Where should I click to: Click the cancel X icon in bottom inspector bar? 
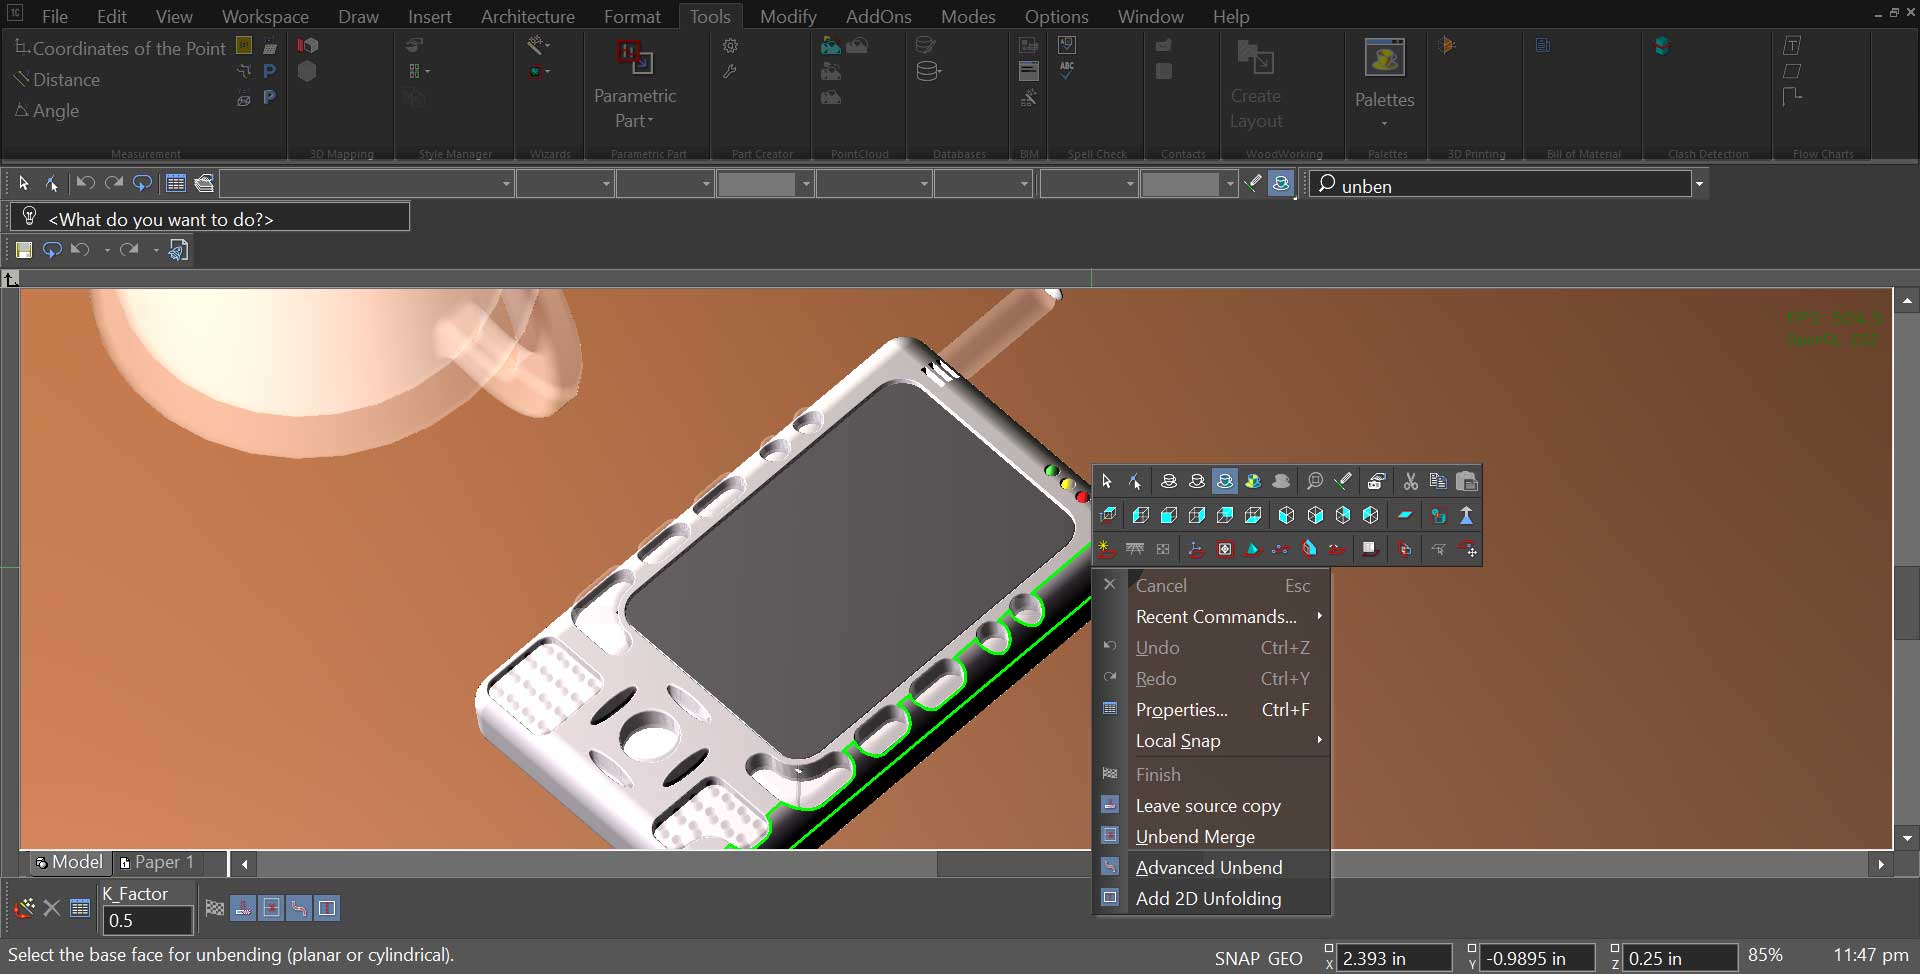(x=52, y=908)
